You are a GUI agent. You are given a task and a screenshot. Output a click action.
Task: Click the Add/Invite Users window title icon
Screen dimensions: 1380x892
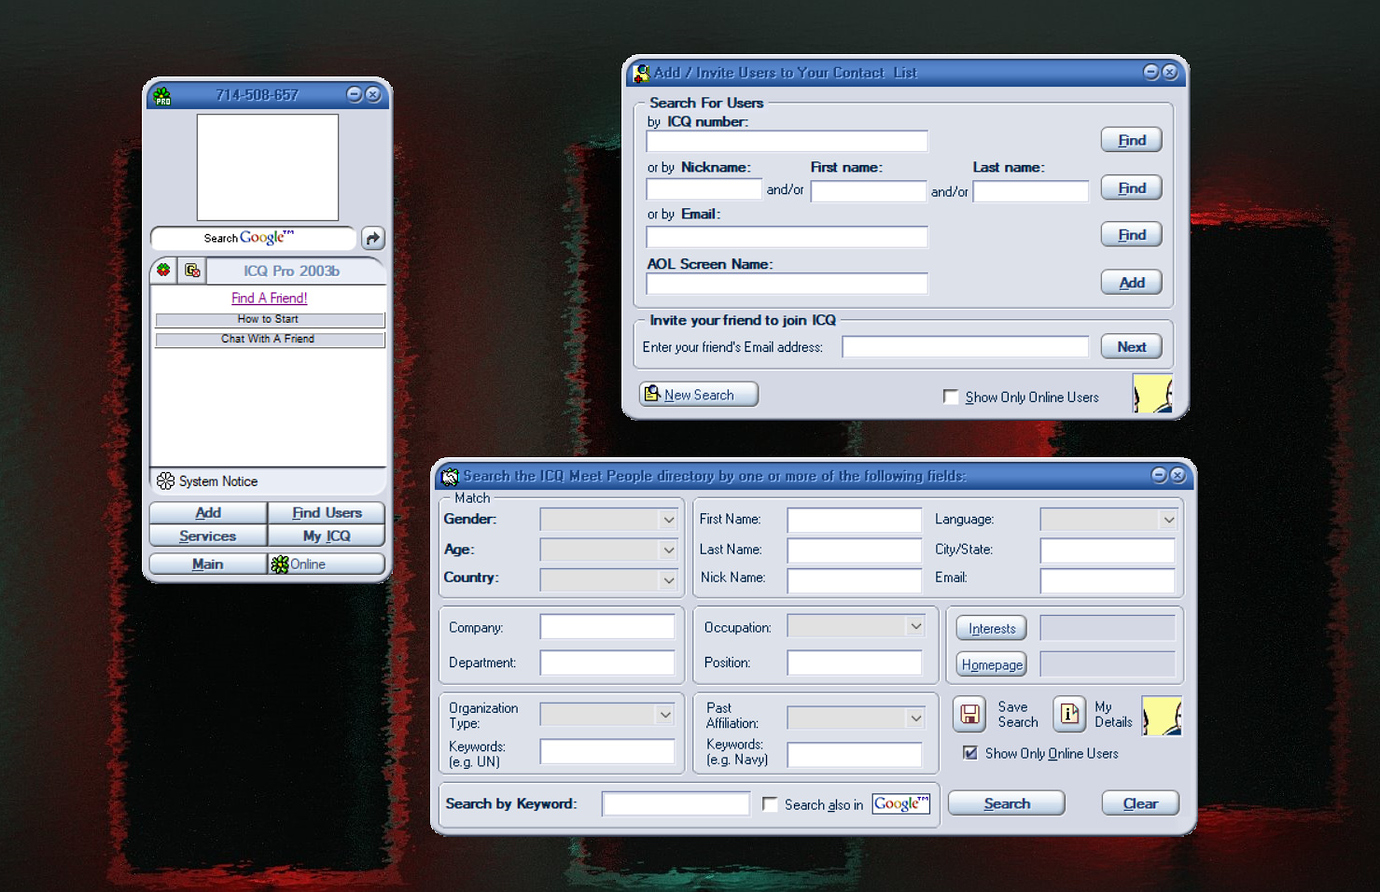641,73
